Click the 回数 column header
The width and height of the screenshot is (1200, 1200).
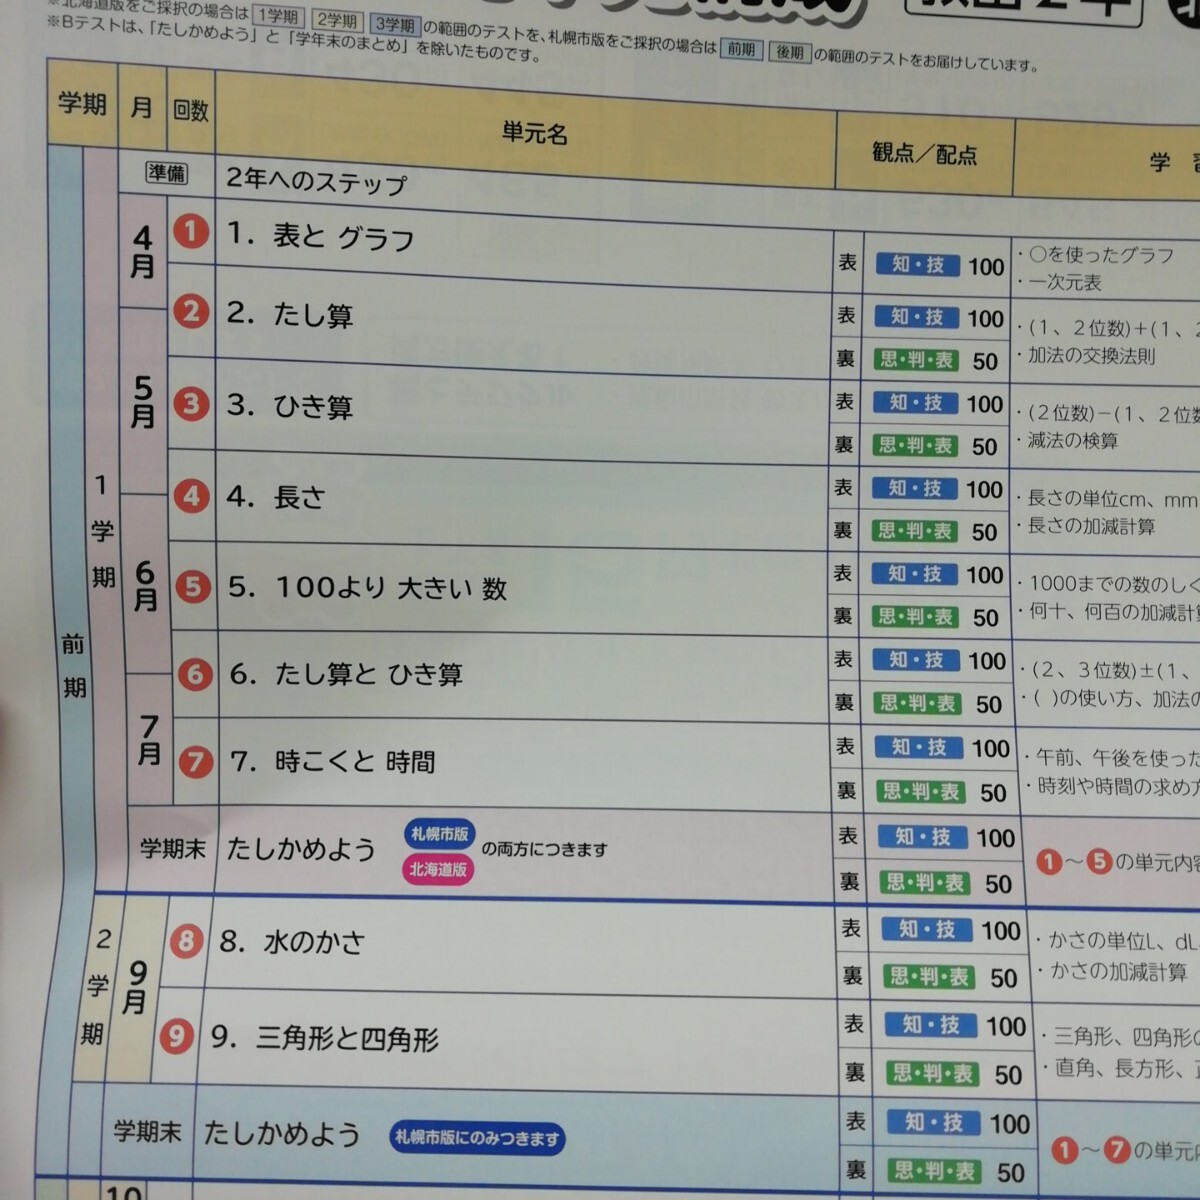(x=190, y=109)
